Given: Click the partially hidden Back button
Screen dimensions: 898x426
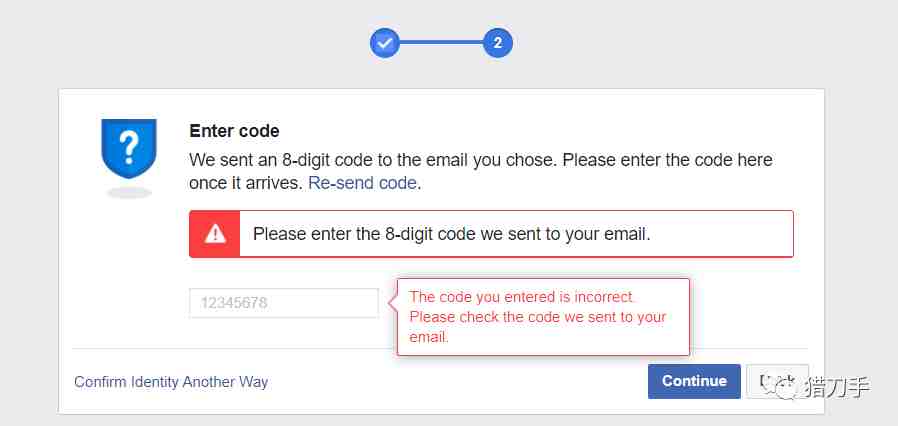Looking at the screenshot, I should [778, 381].
